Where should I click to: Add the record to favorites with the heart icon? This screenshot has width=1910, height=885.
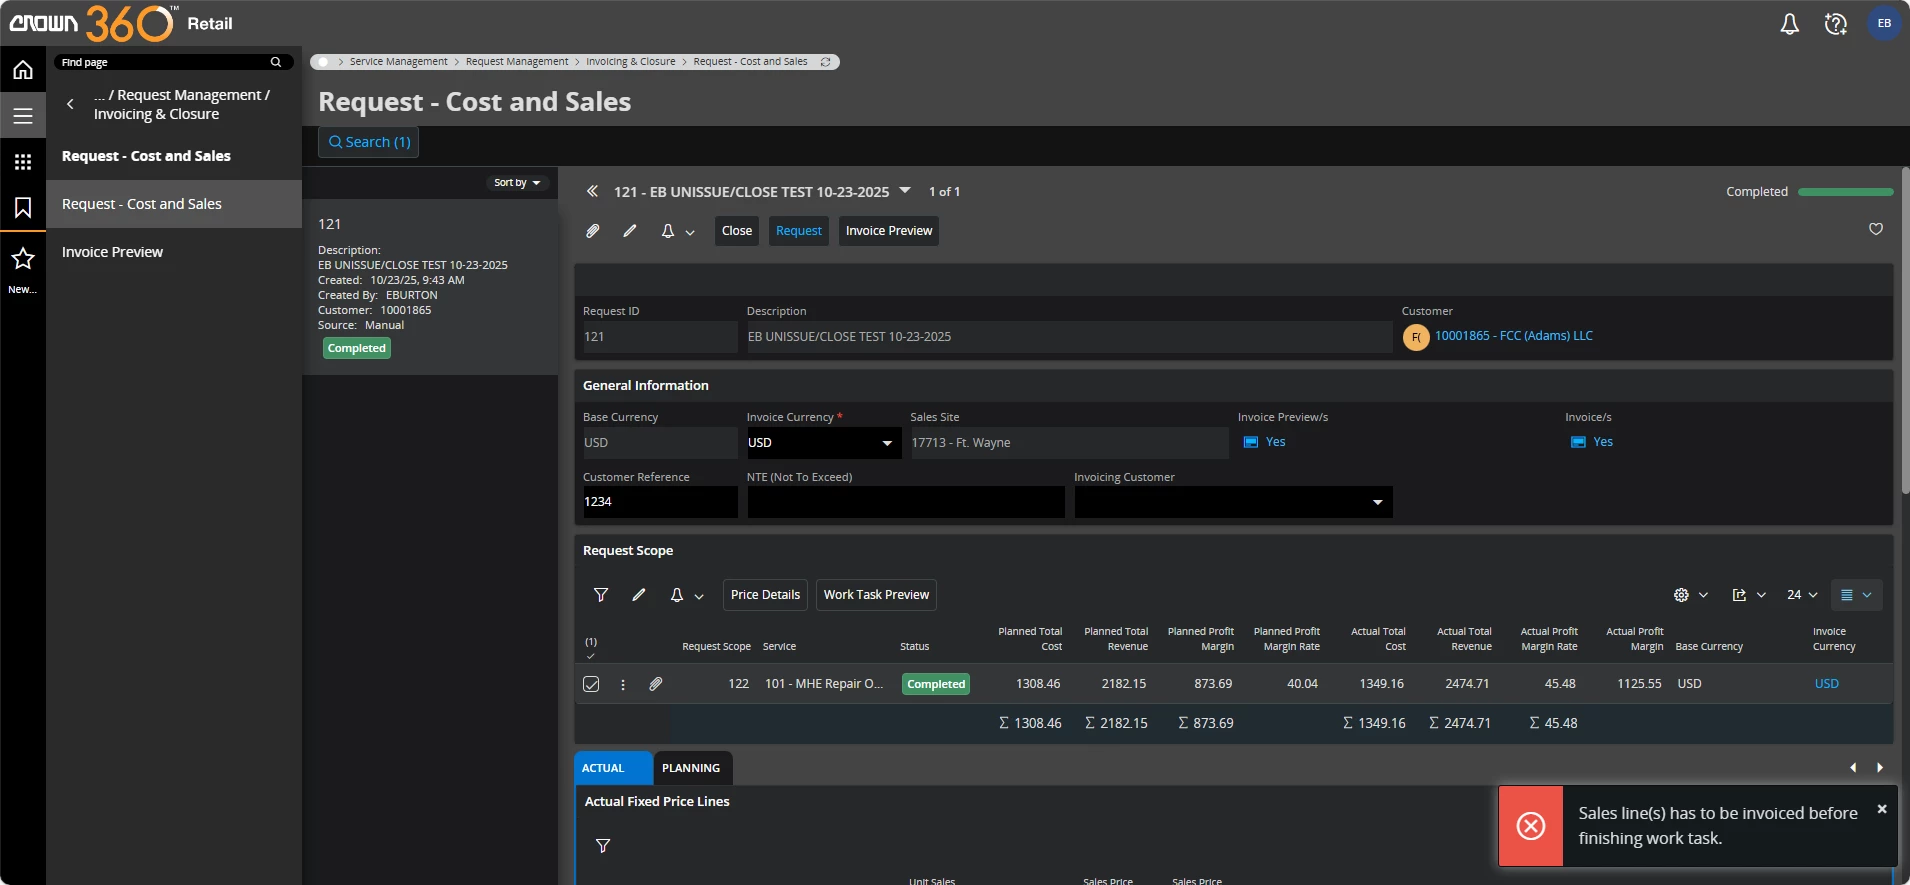[1876, 229]
